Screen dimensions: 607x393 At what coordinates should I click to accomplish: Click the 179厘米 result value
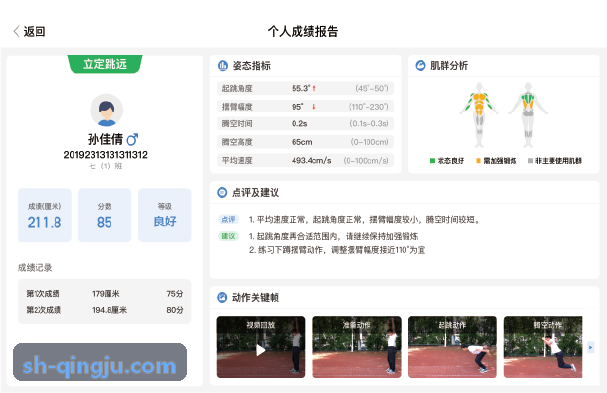[106, 294]
